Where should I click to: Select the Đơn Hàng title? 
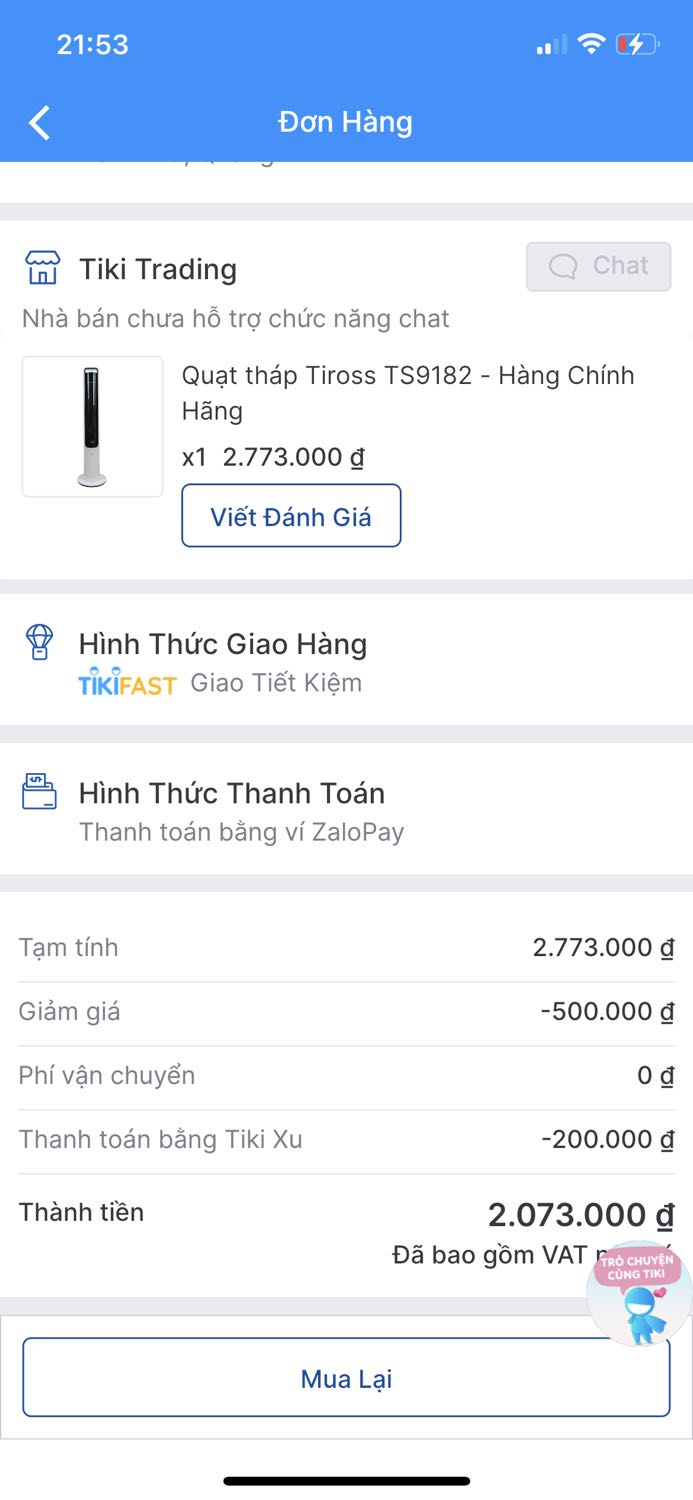(346, 122)
